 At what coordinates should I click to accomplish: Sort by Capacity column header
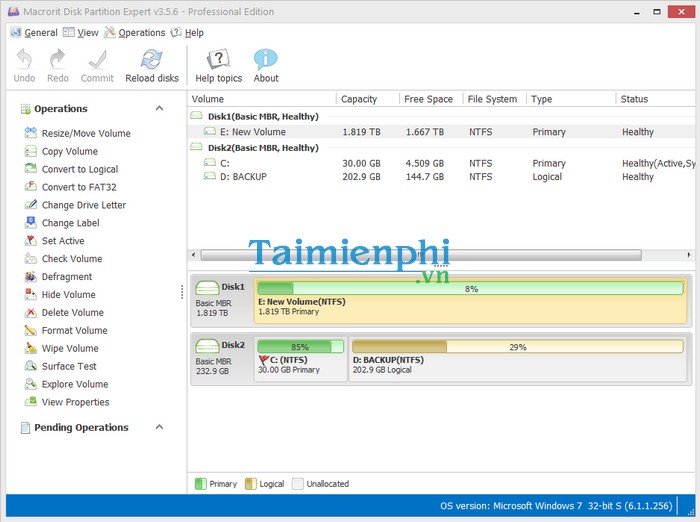click(x=368, y=99)
